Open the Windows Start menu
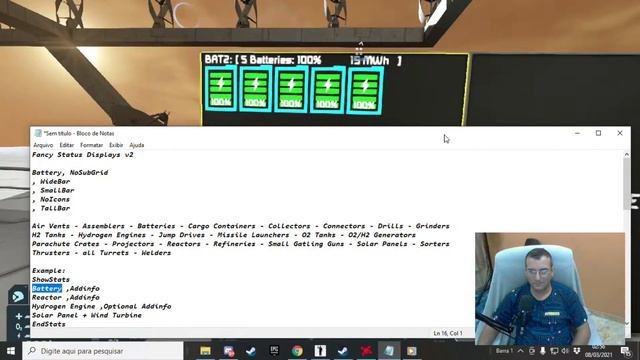This screenshot has height=360, width=640. (x=11, y=351)
